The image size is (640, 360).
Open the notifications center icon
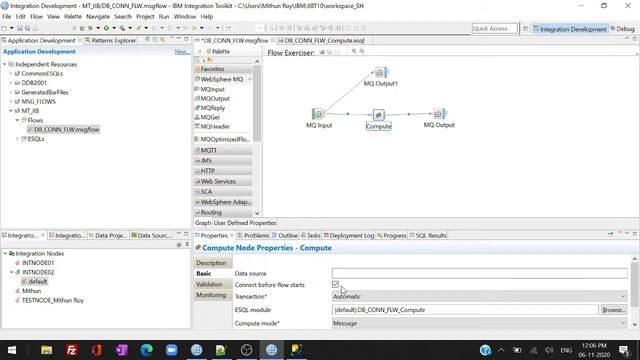click(x=624, y=350)
